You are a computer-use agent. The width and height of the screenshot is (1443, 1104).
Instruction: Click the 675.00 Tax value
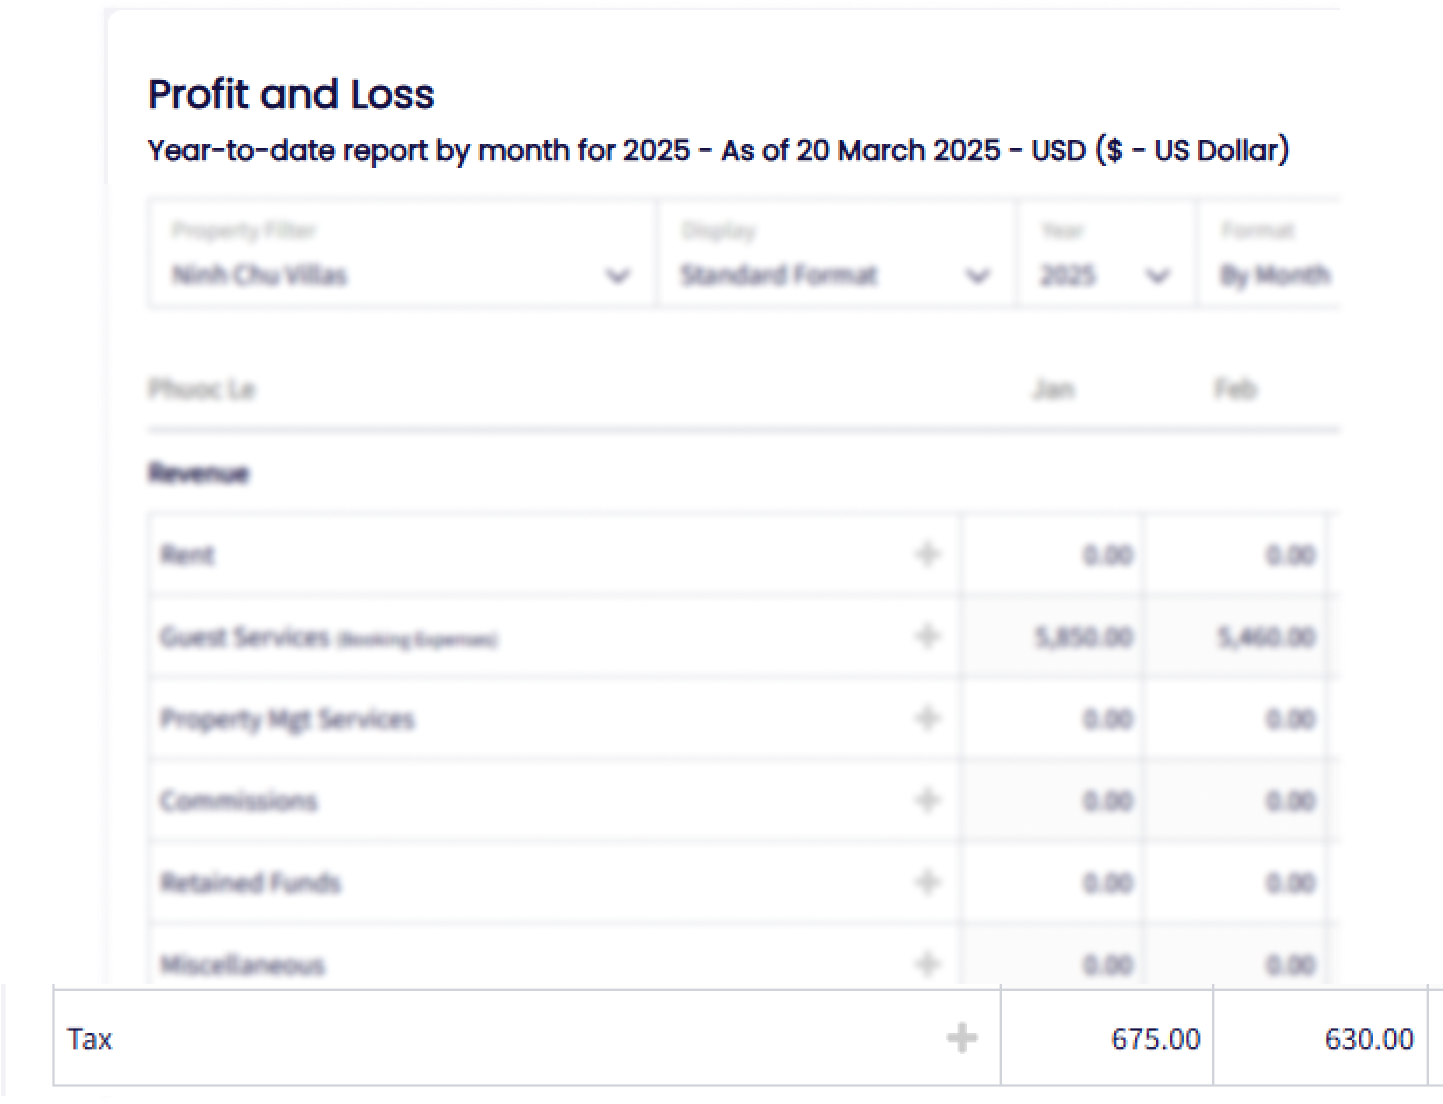[x=1155, y=1039]
